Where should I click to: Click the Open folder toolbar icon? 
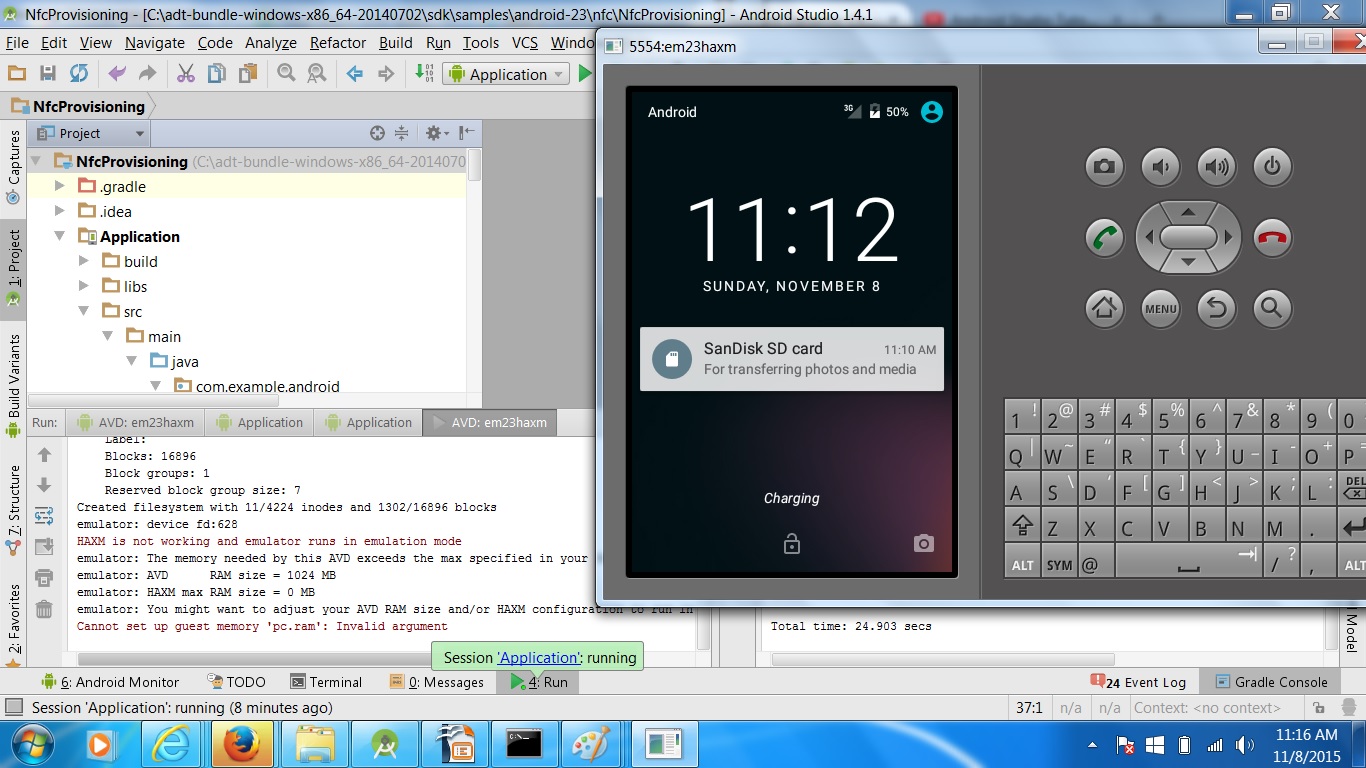17,74
